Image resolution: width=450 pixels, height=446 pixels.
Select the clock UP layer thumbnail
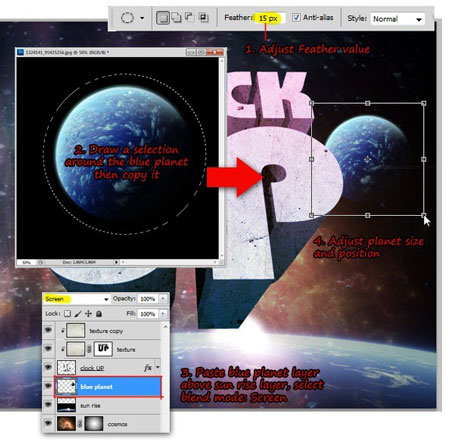pyautogui.click(x=66, y=367)
